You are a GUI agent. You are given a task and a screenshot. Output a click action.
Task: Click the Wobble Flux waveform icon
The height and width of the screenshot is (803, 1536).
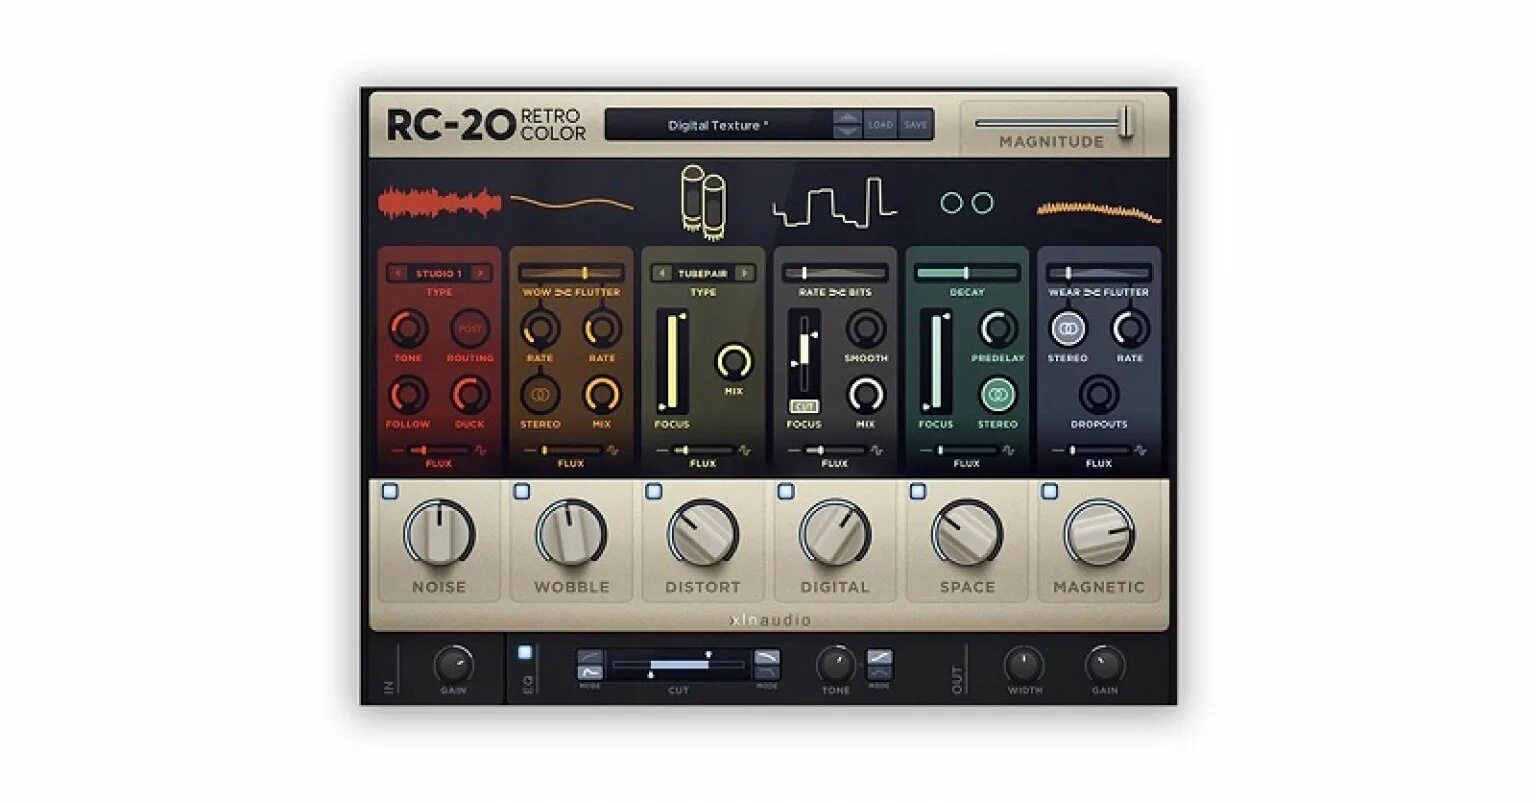click(x=613, y=451)
